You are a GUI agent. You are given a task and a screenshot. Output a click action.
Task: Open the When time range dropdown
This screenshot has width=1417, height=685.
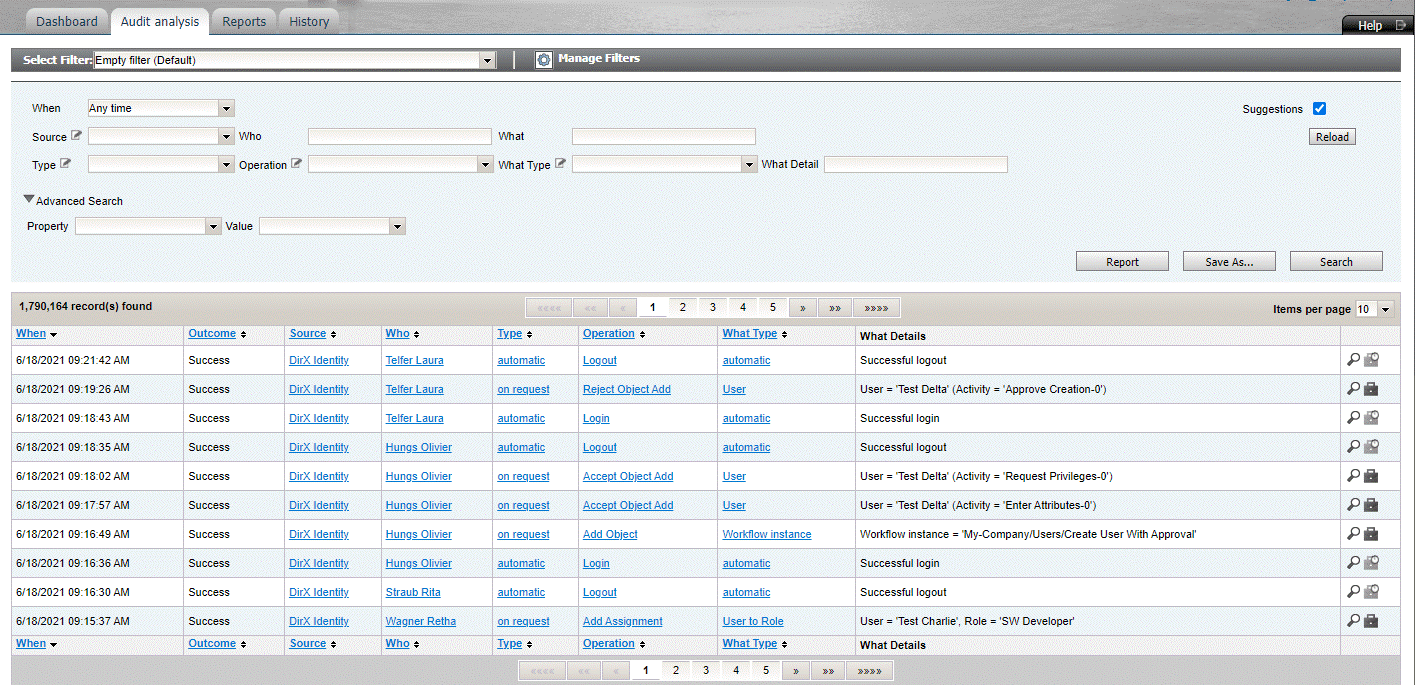(226, 108)
